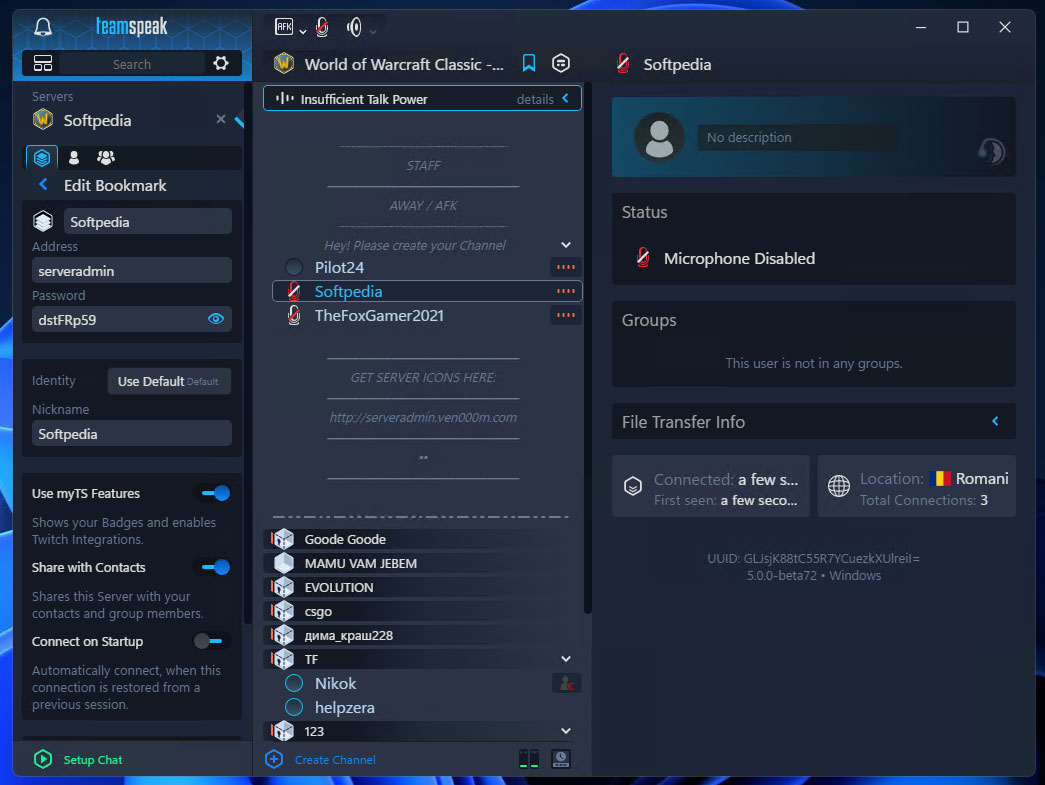Collapse the Insufficient Talk Power banner chevron
Screen dimensions: 1045x785
click(566, 99)
